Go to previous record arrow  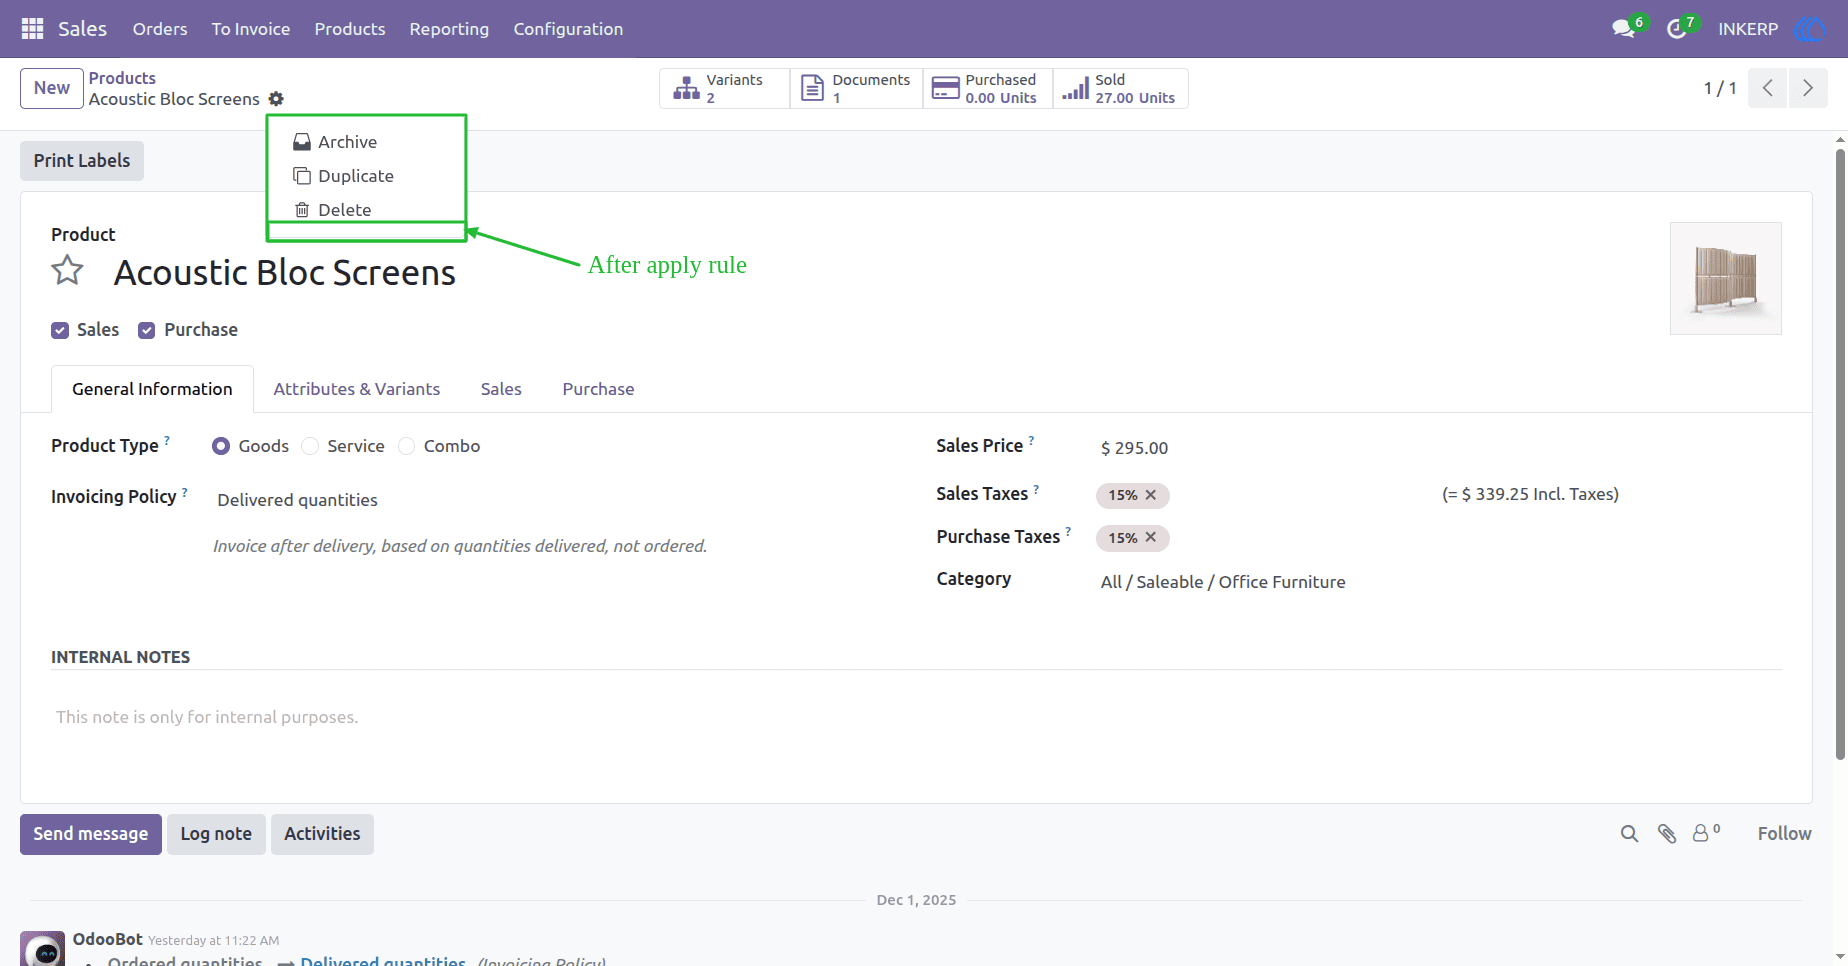tap(1768, 88)
